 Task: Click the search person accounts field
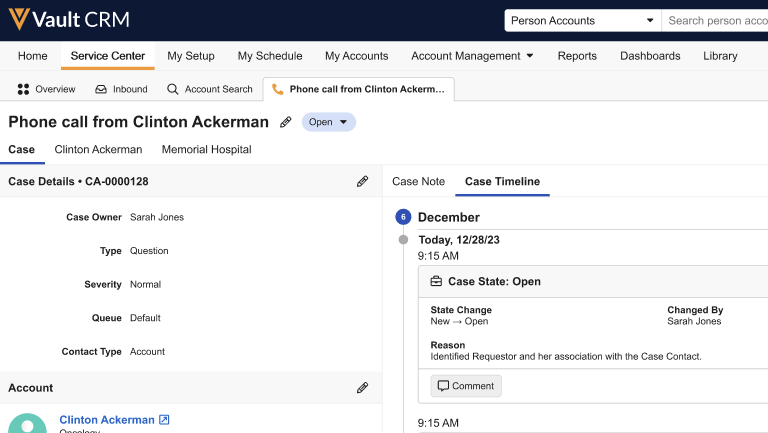click(x=716, y=20)
